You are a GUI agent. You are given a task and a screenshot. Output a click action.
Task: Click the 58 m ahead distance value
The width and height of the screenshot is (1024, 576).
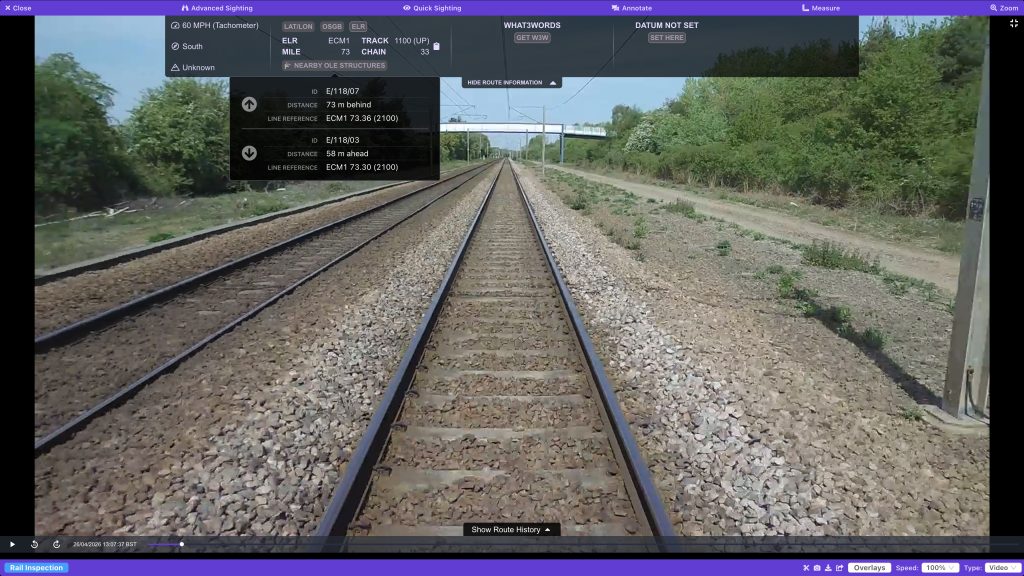coord(347,153)
